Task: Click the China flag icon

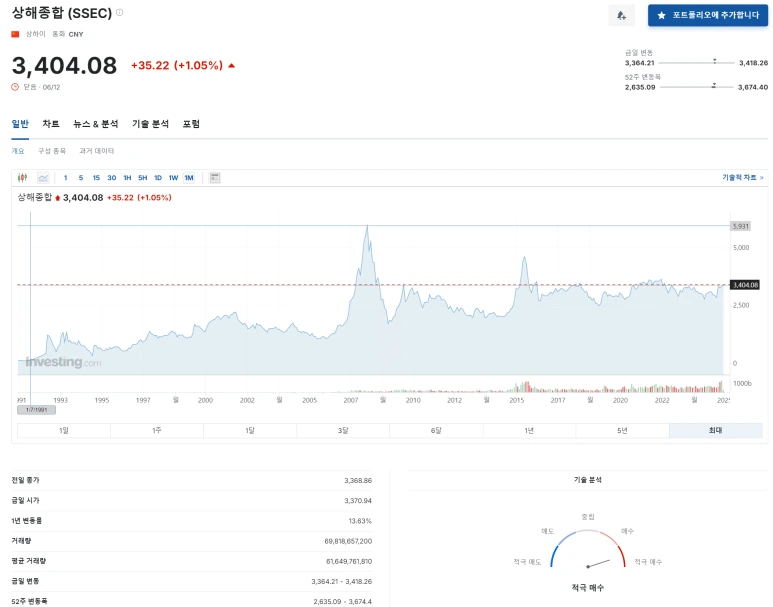Action: [x=15, y=34]
